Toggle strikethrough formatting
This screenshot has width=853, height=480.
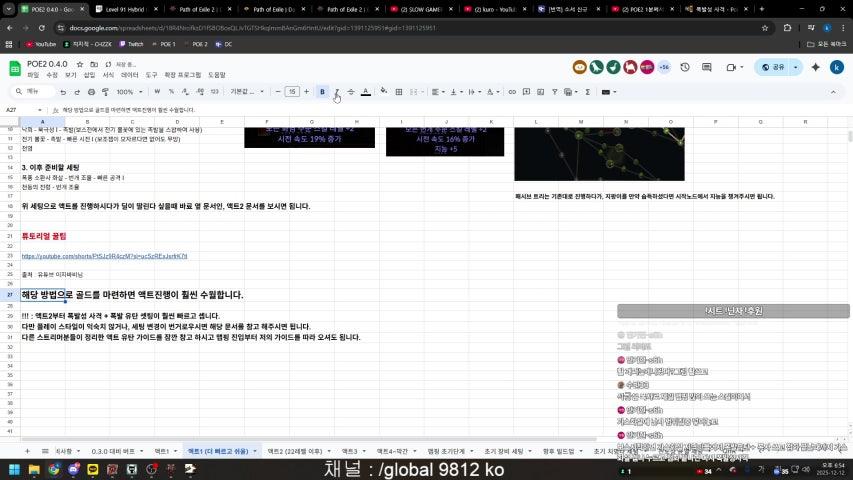(x=350, y=92)
